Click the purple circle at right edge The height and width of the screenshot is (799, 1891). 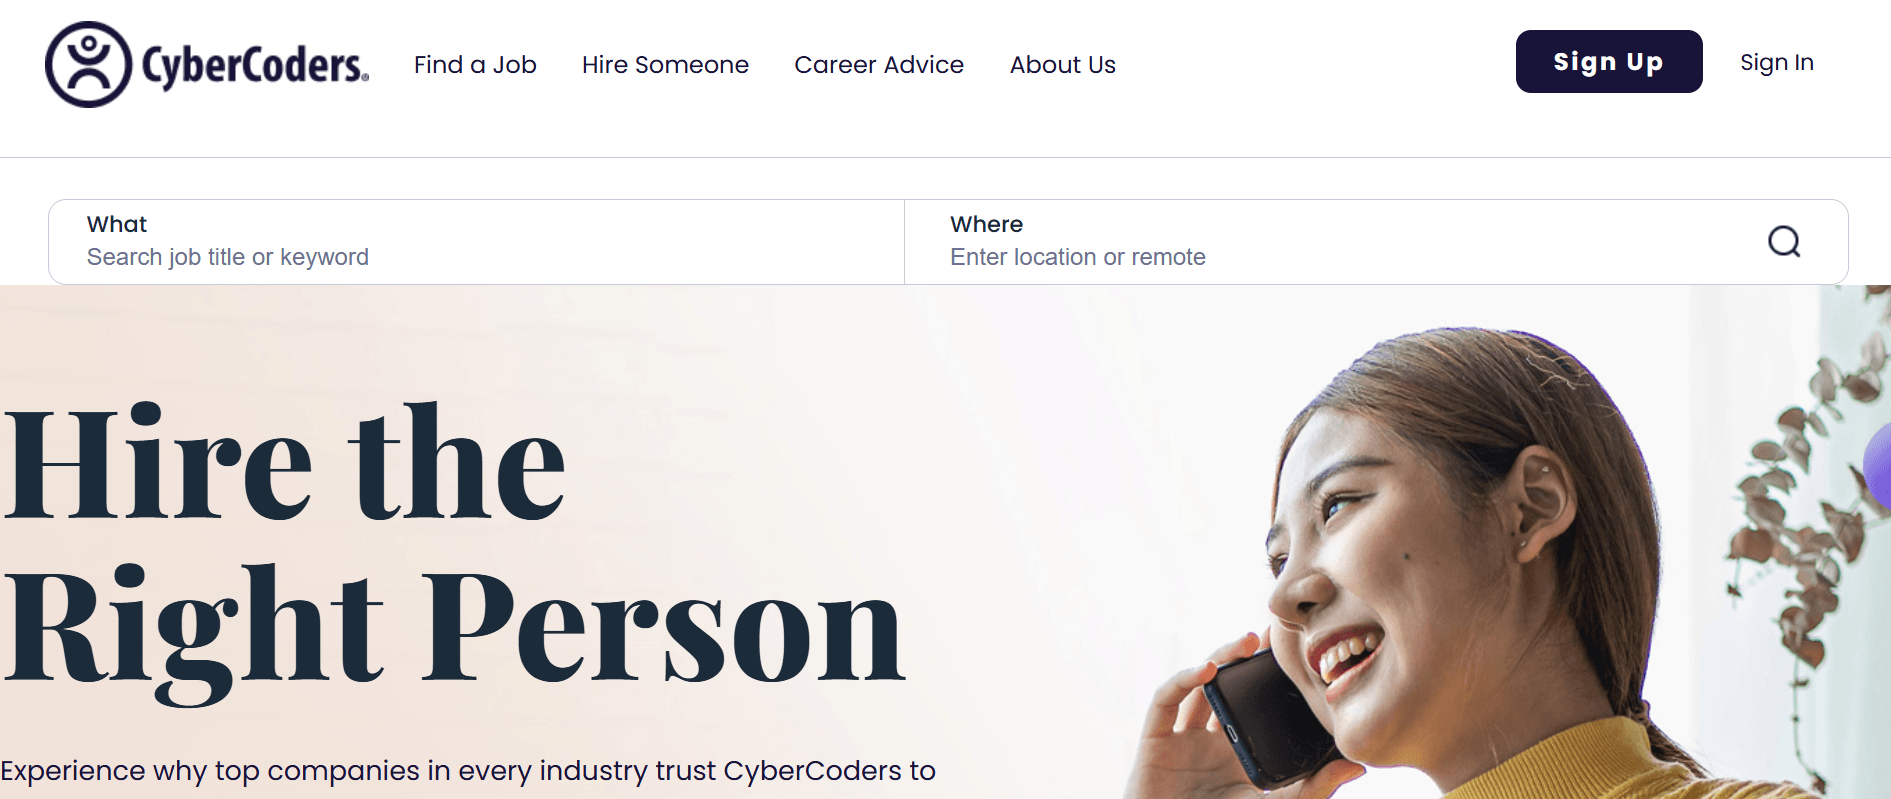click(1878, 465)
